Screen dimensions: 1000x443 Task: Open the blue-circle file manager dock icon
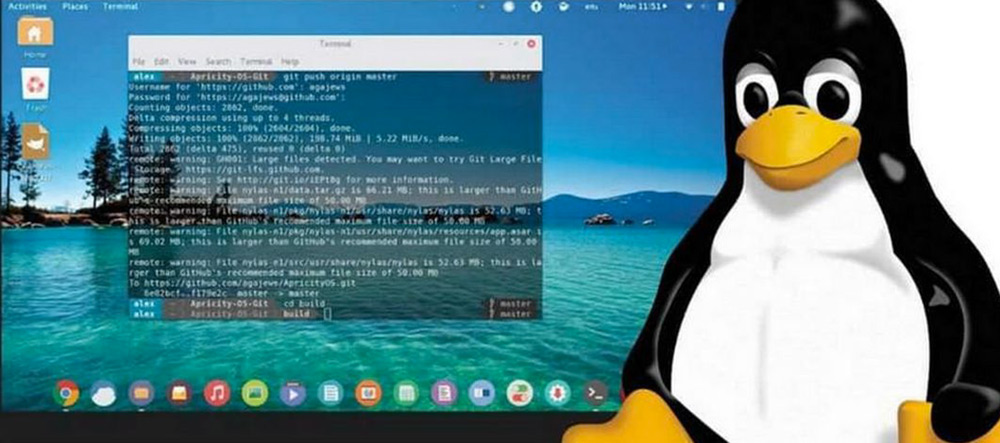click(141, 393)
